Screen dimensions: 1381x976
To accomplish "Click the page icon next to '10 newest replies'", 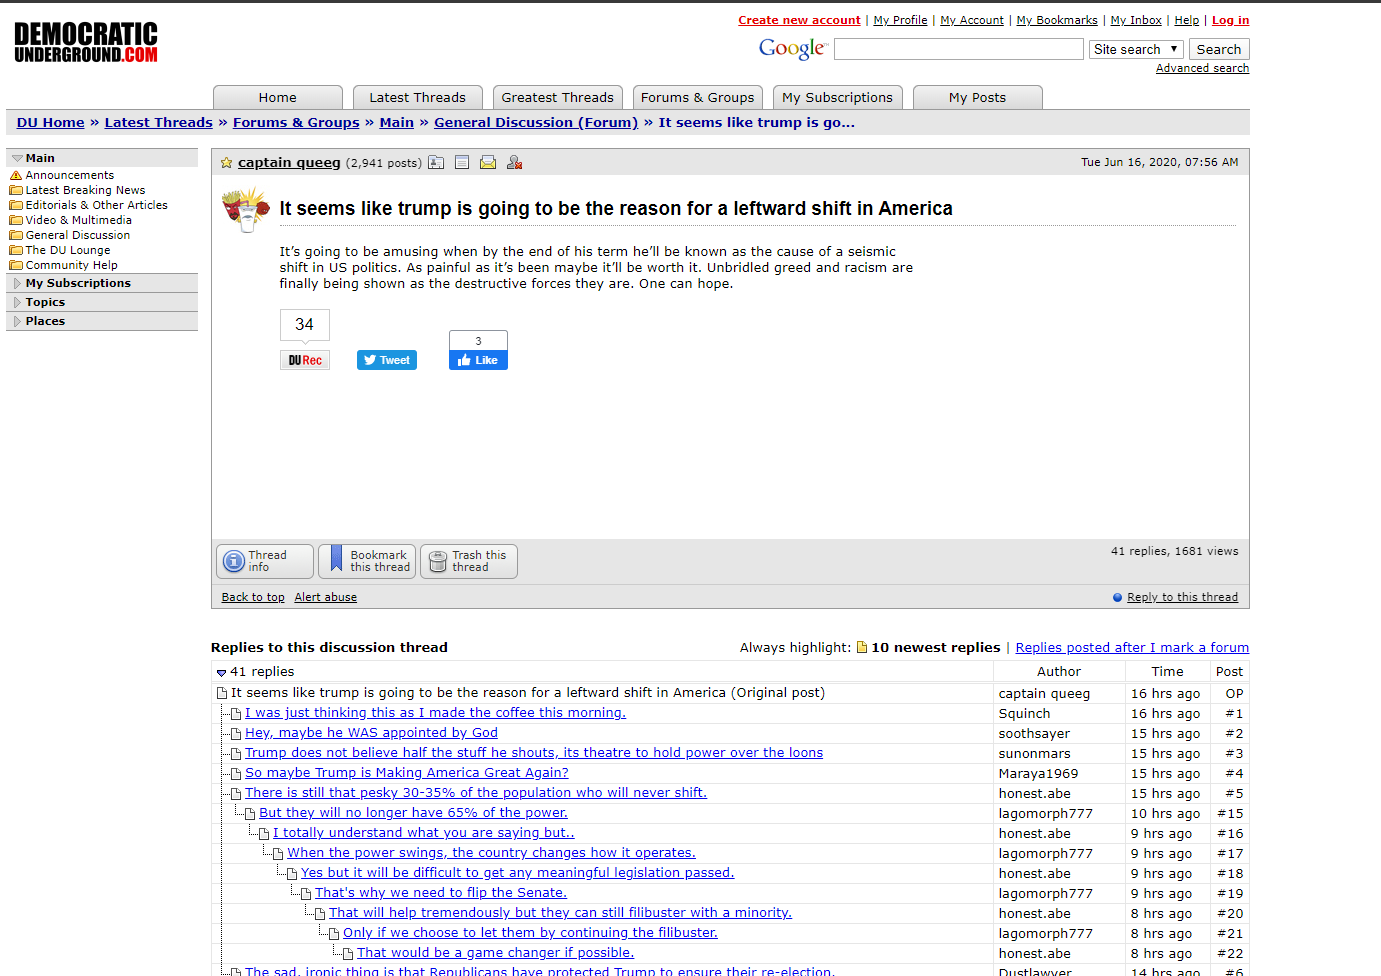I will click(x=862, y=647).
